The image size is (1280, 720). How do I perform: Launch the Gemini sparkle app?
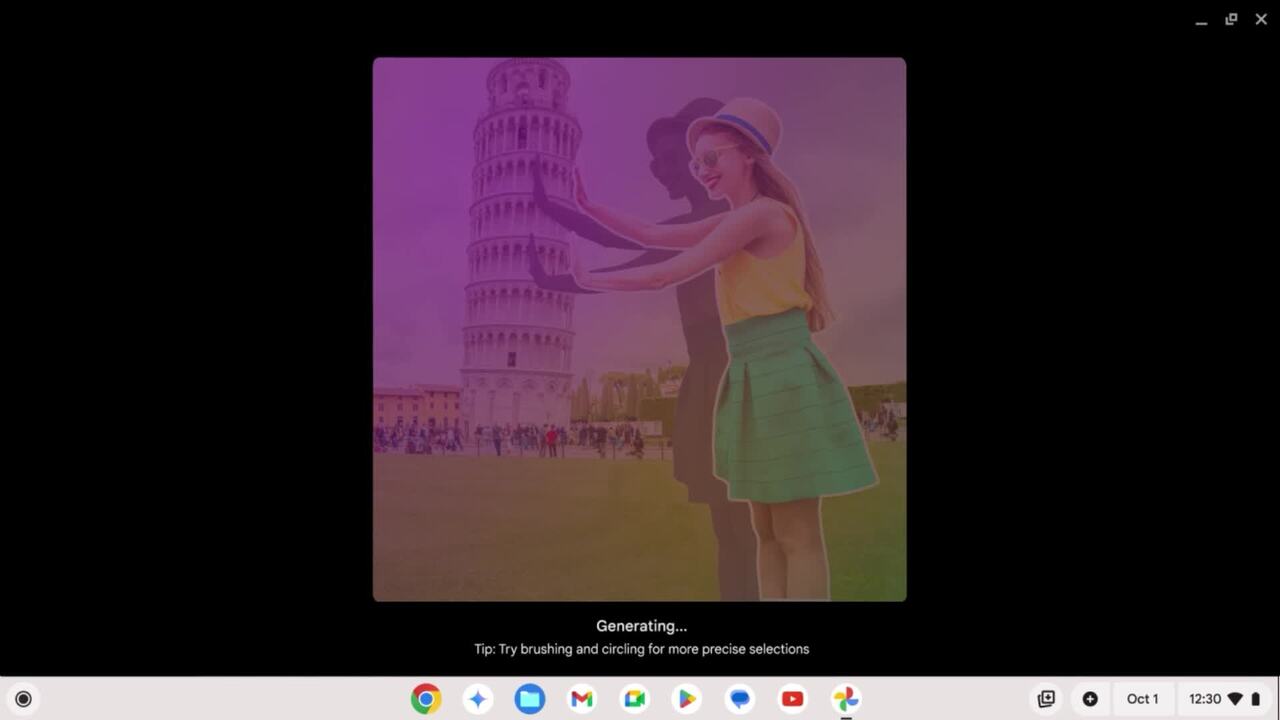coord(478,699)
